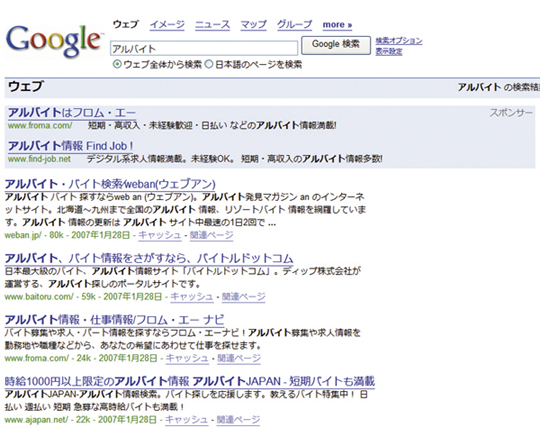The image size is (540, 428).
Task: Open the マップ tab
Action: [x=253, y=25]
